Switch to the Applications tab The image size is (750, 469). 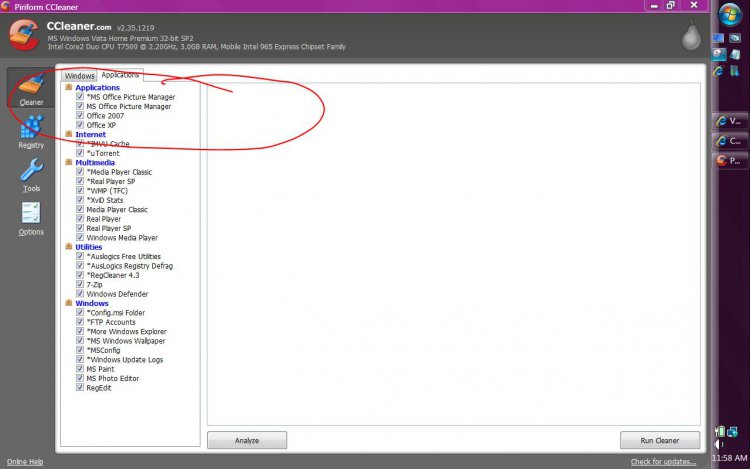pyautogui.click(x=120, y=75)
